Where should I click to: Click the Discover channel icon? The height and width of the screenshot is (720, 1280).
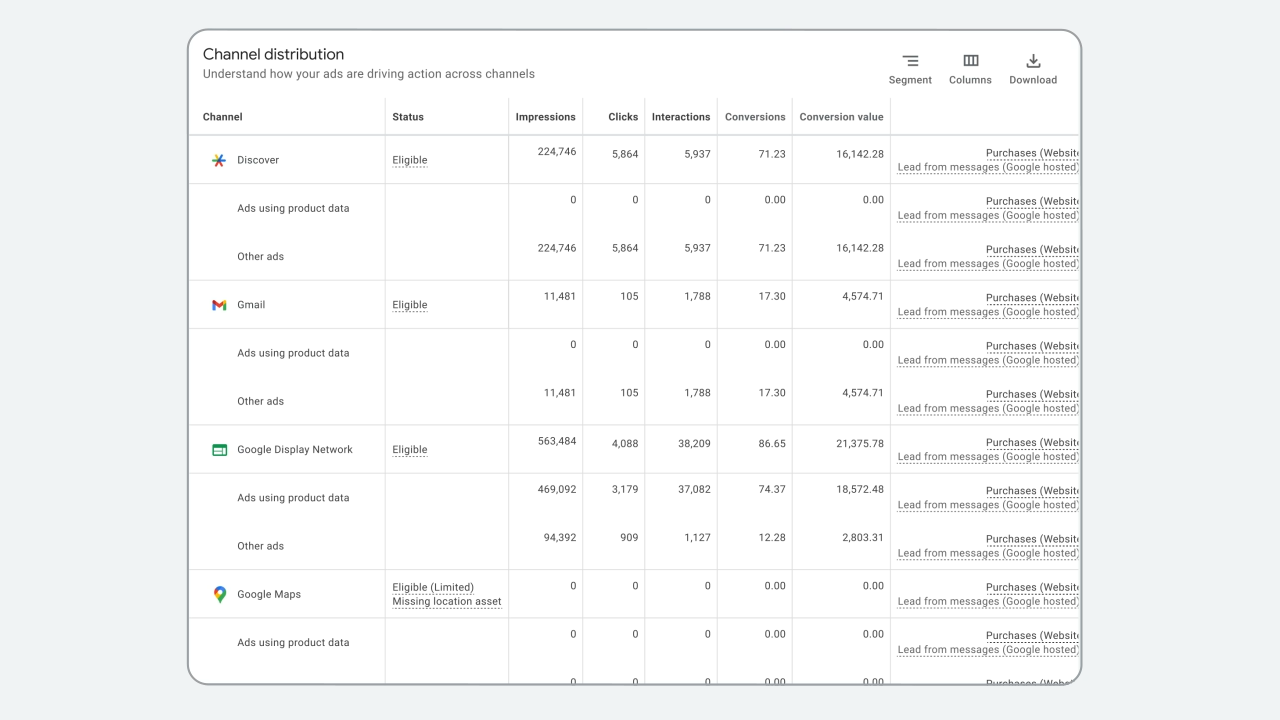point(219,160)
